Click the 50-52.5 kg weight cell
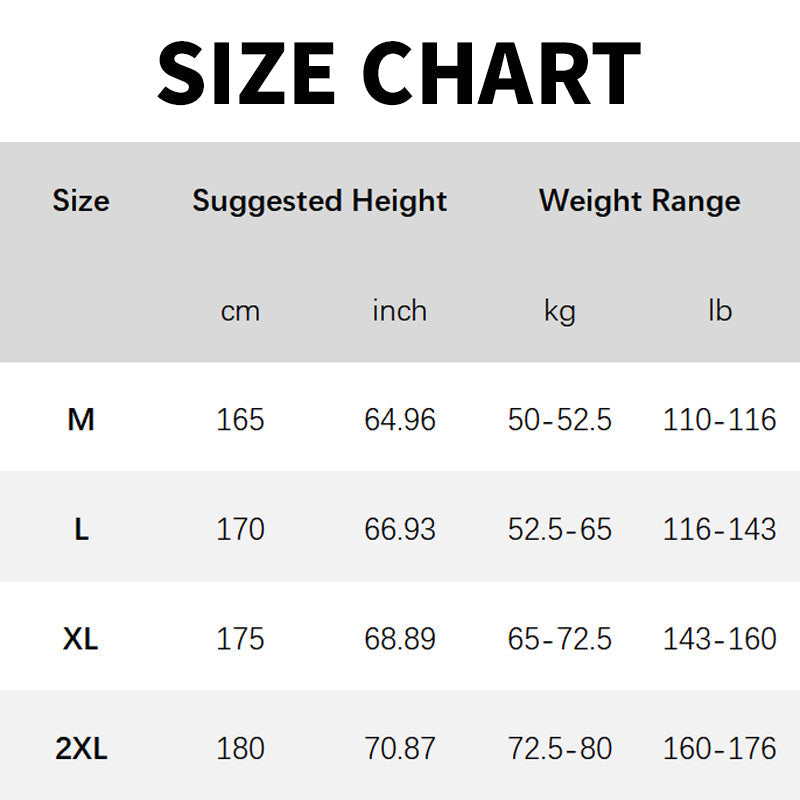The image size is (800, 800). pos(560,419)
